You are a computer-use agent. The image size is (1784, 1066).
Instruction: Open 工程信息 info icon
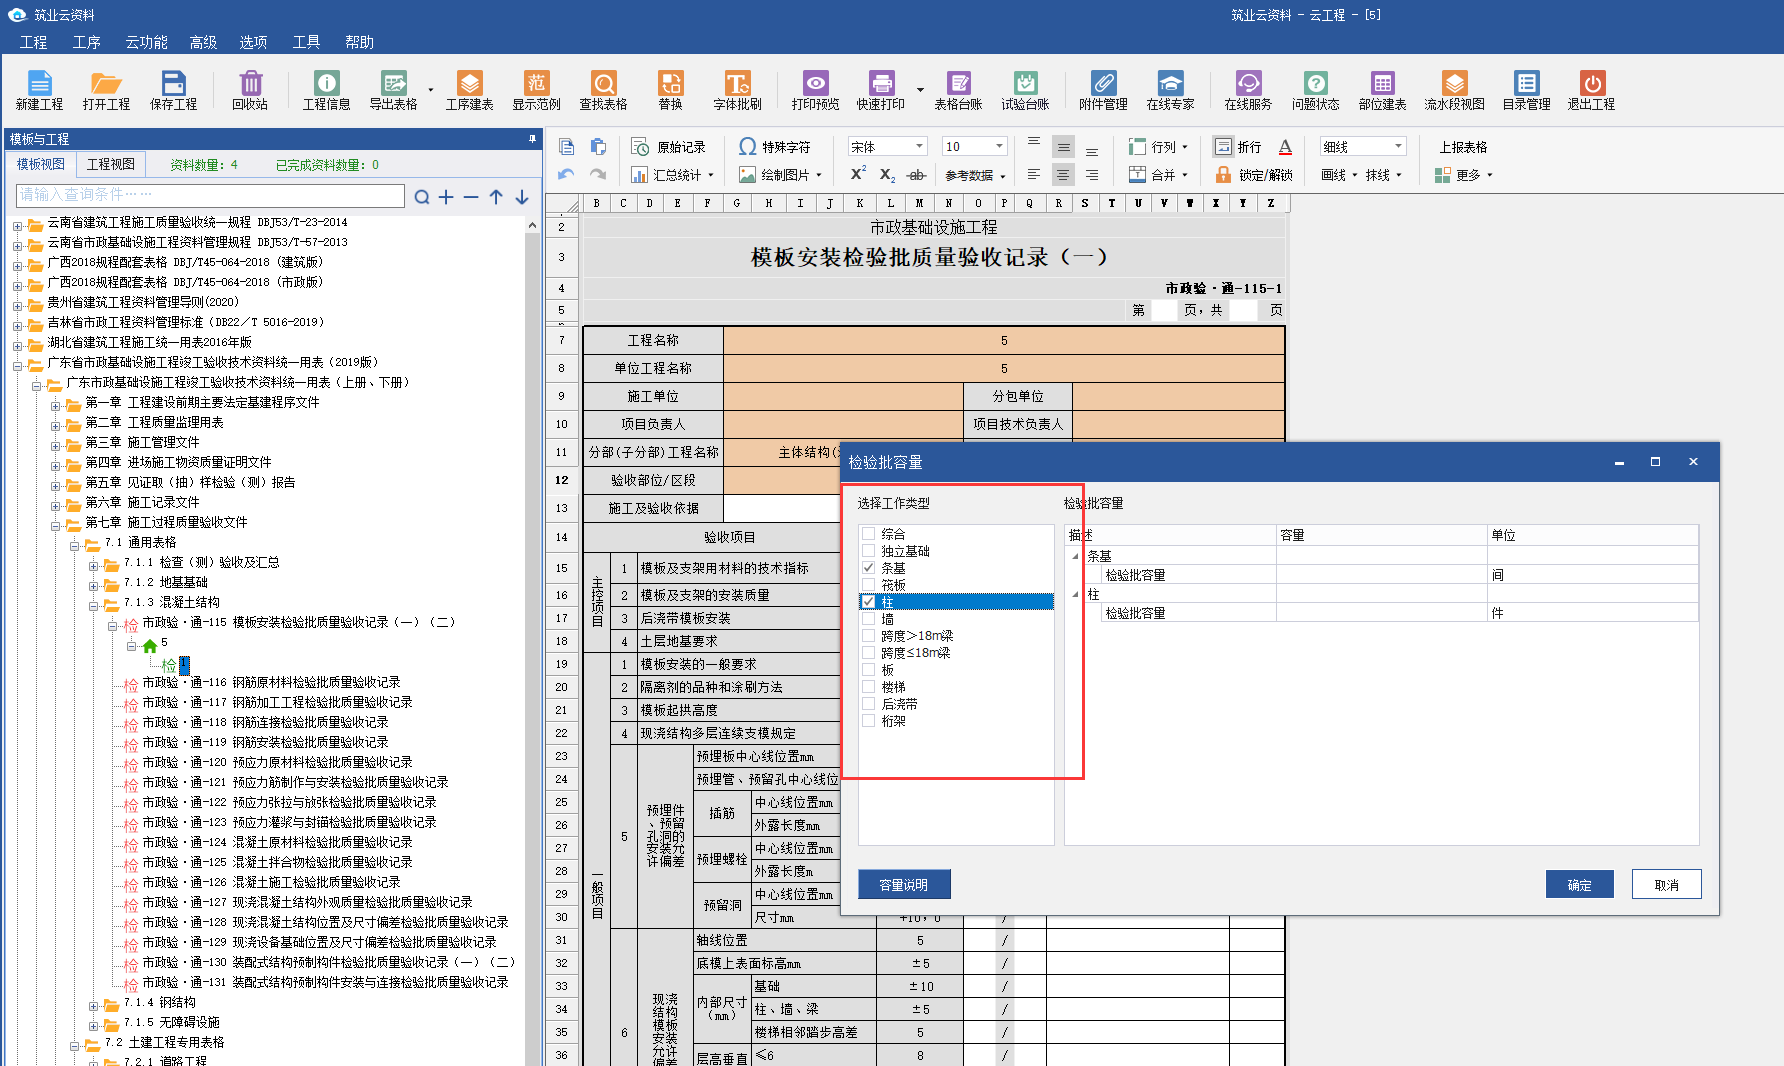tap(326, 90)
